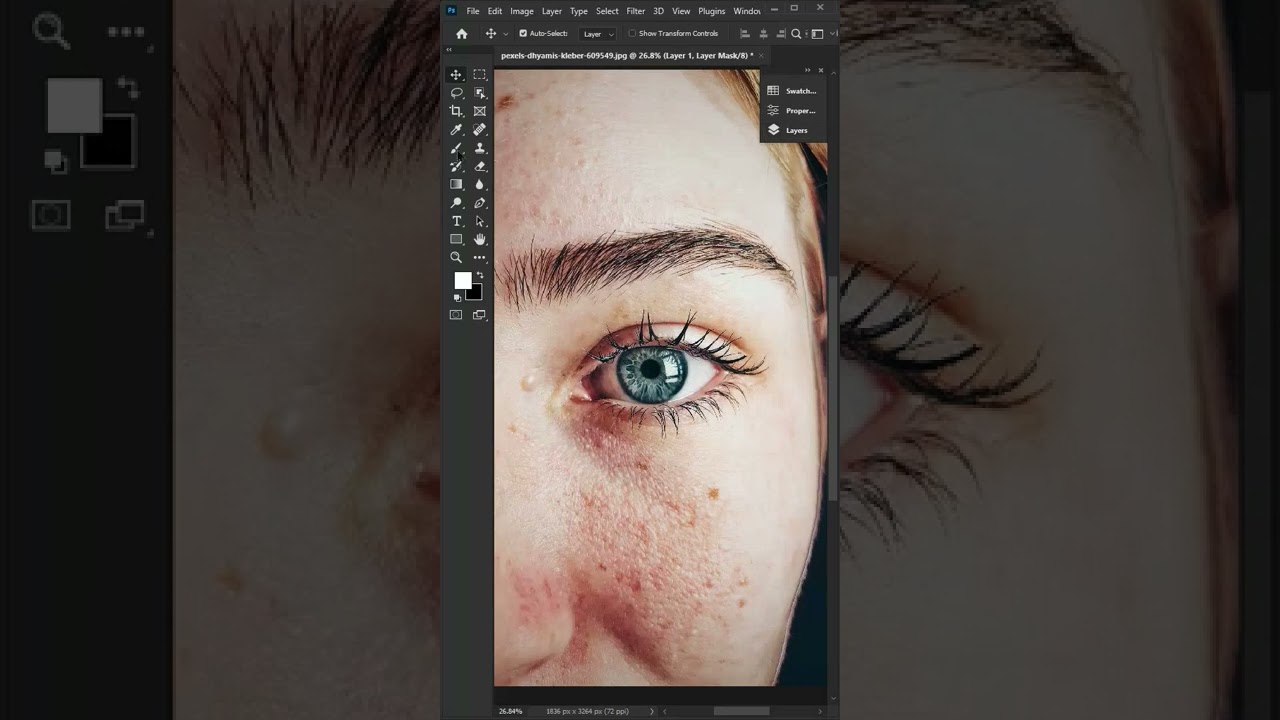
Task: Toggle Quick Mask mode icon
Action: pos(456,315)
